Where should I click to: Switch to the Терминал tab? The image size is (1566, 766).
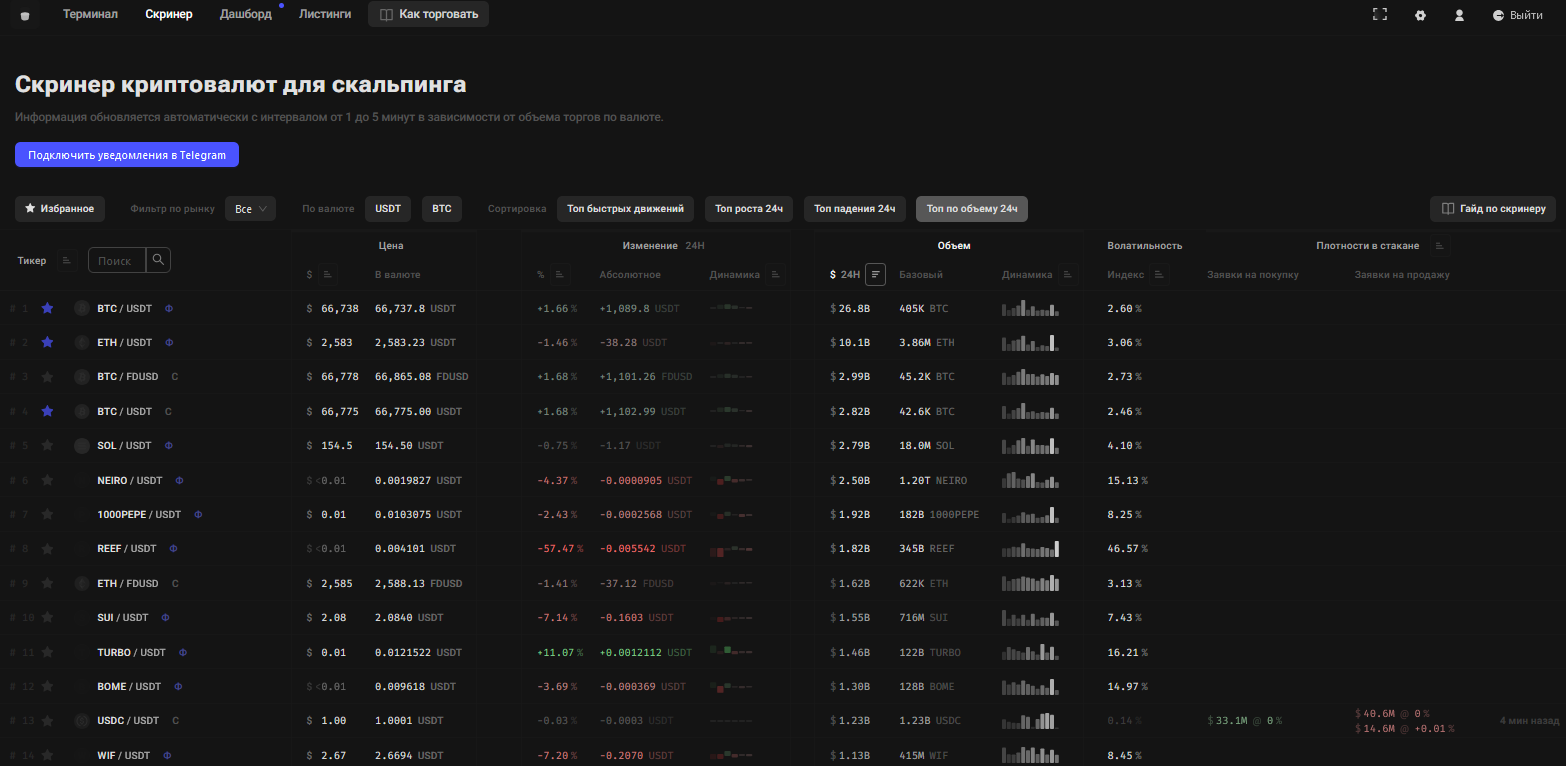pyautogui.click(x=90, y=14)
